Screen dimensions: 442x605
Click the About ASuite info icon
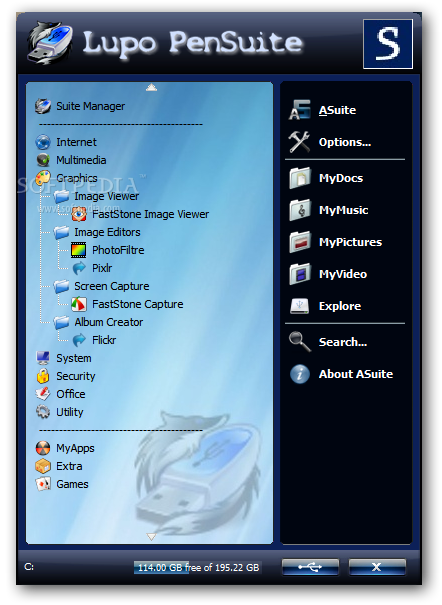click(x=300, y=374)
